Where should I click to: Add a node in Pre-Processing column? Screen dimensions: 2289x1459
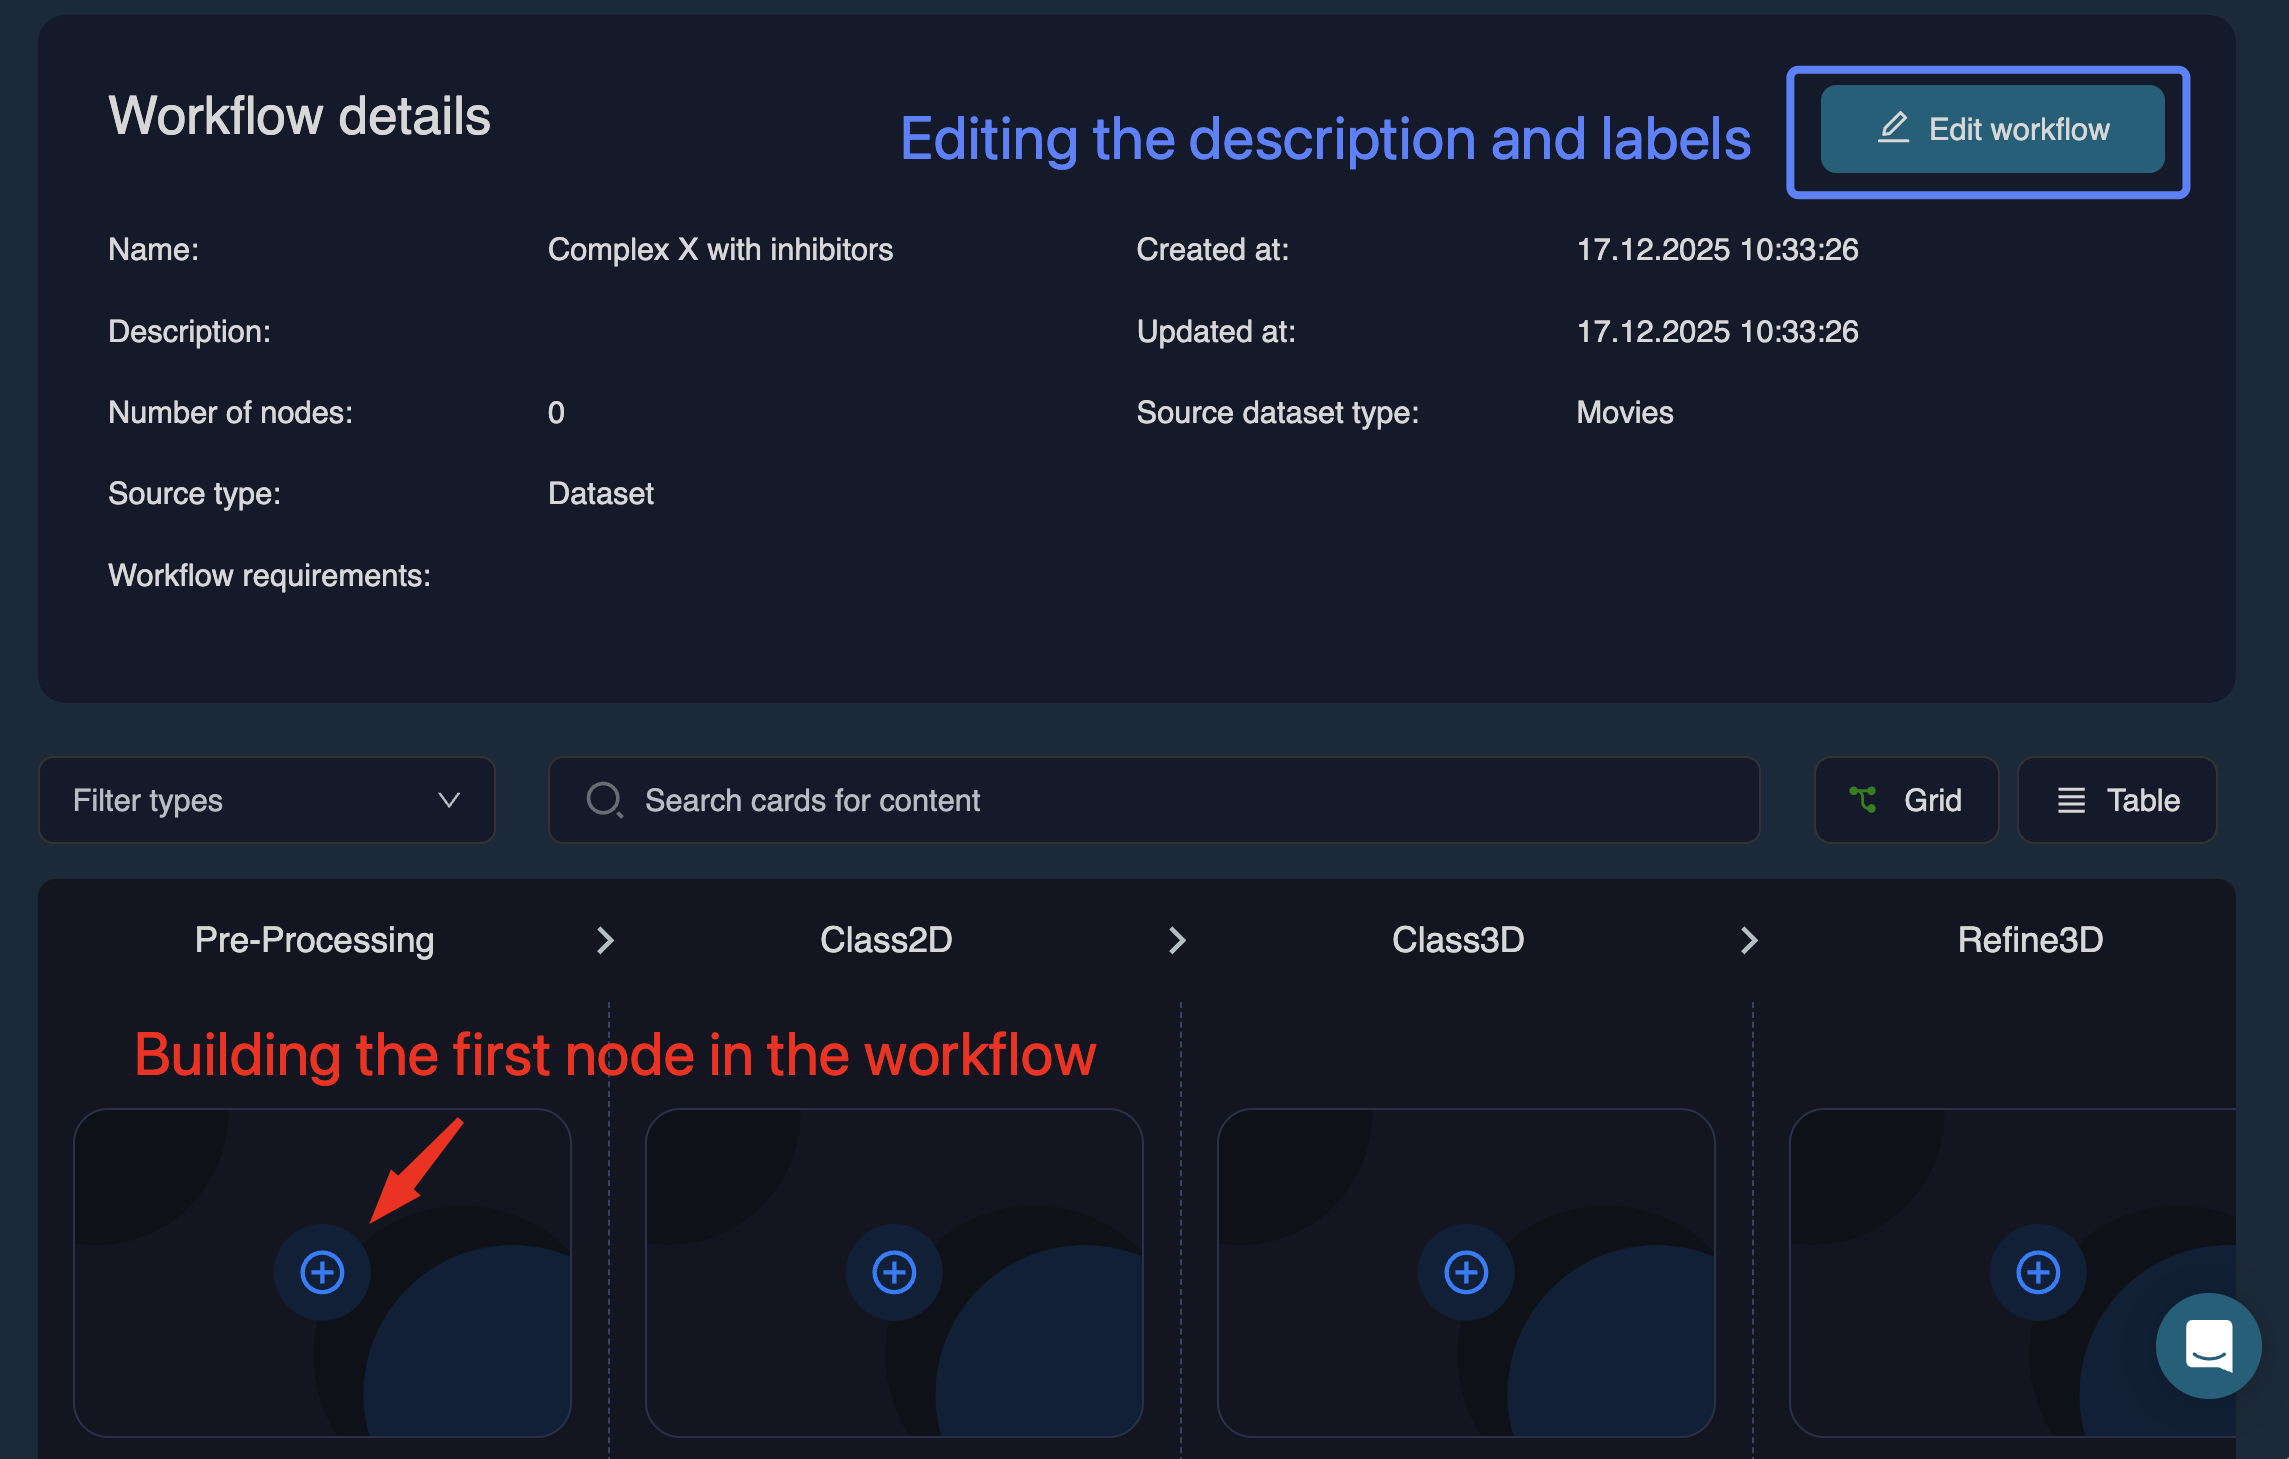[x=322, y=1272]
